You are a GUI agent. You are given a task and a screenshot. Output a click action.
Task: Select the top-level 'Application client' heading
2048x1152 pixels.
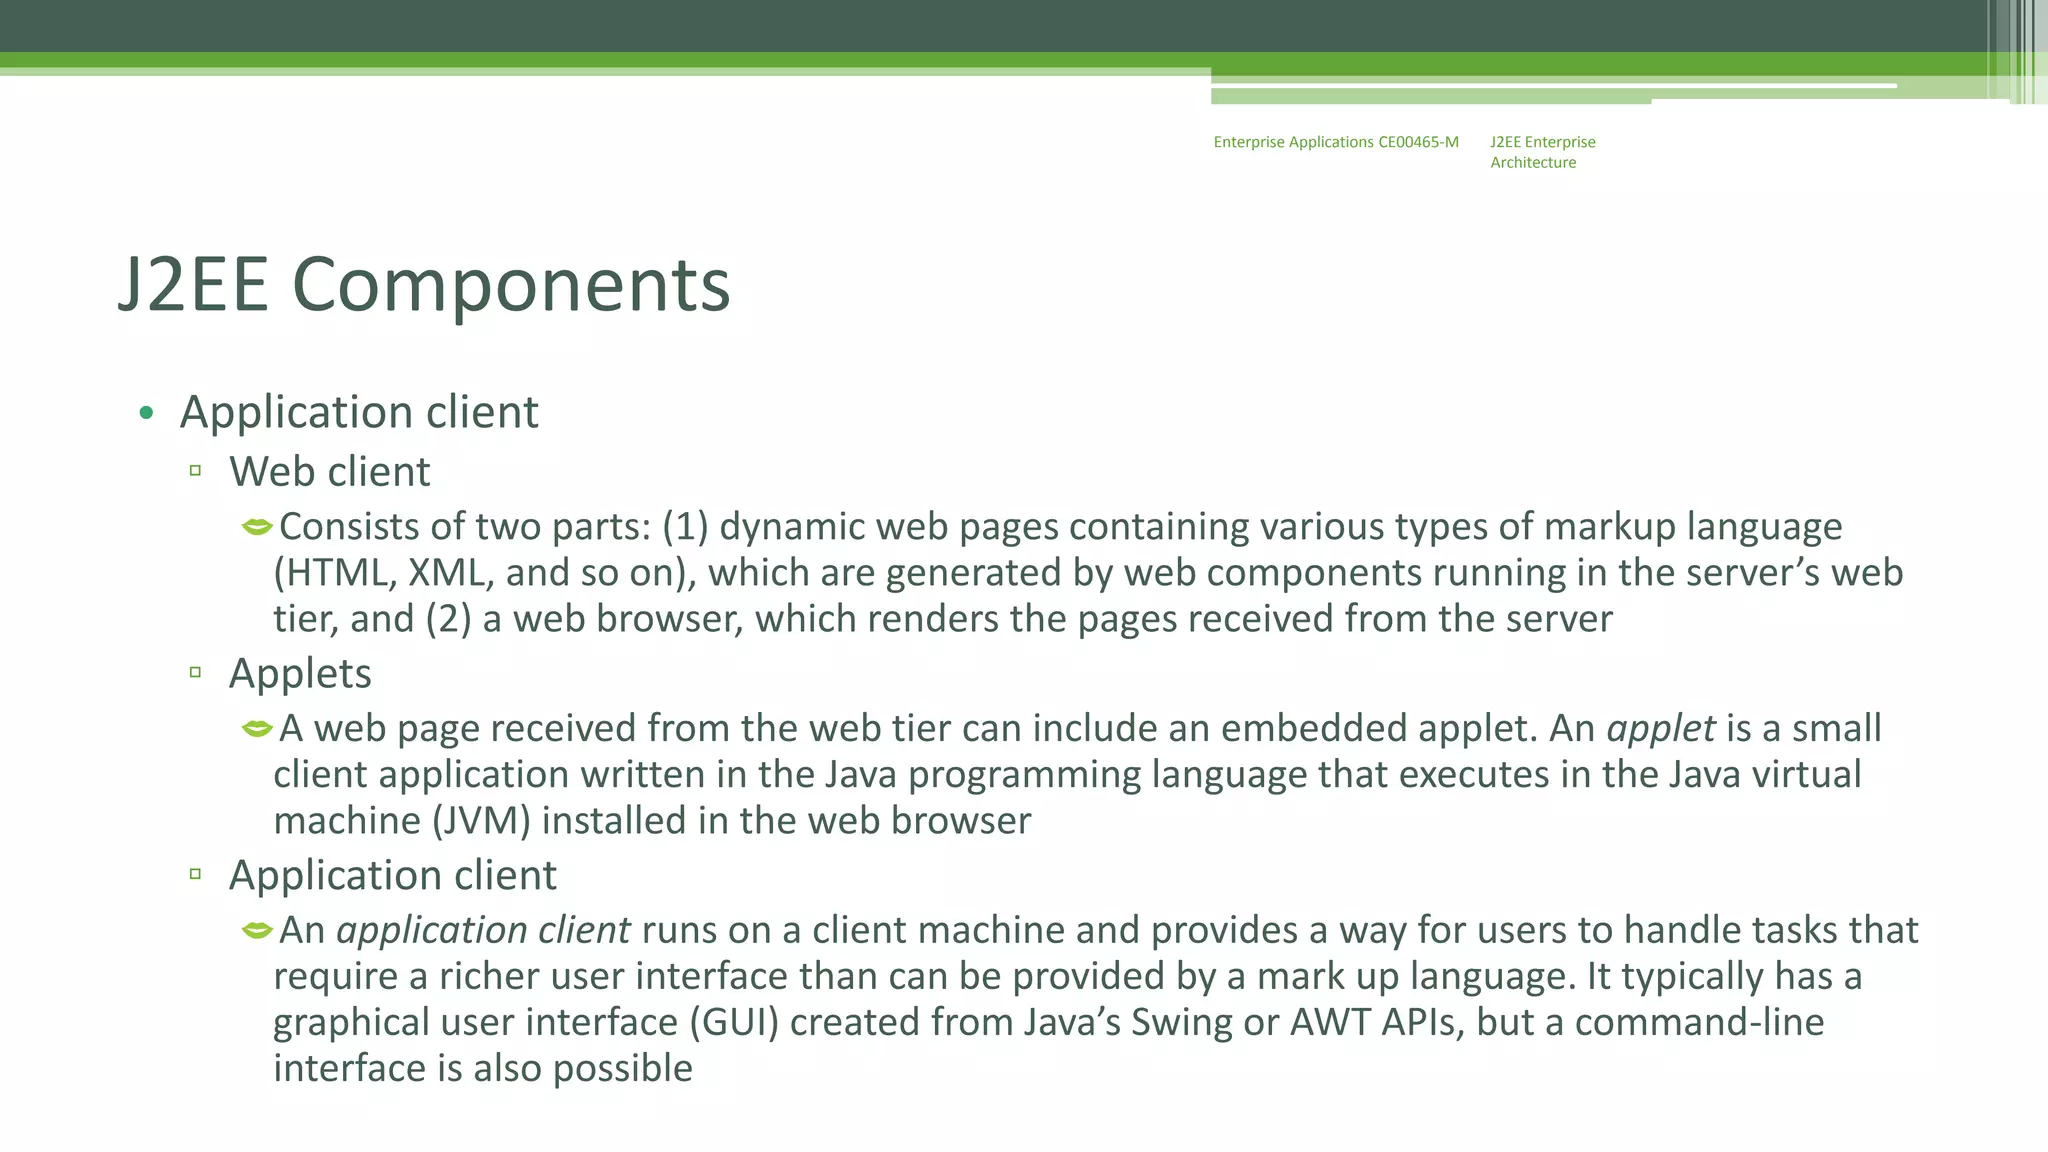tap(358, 412)
